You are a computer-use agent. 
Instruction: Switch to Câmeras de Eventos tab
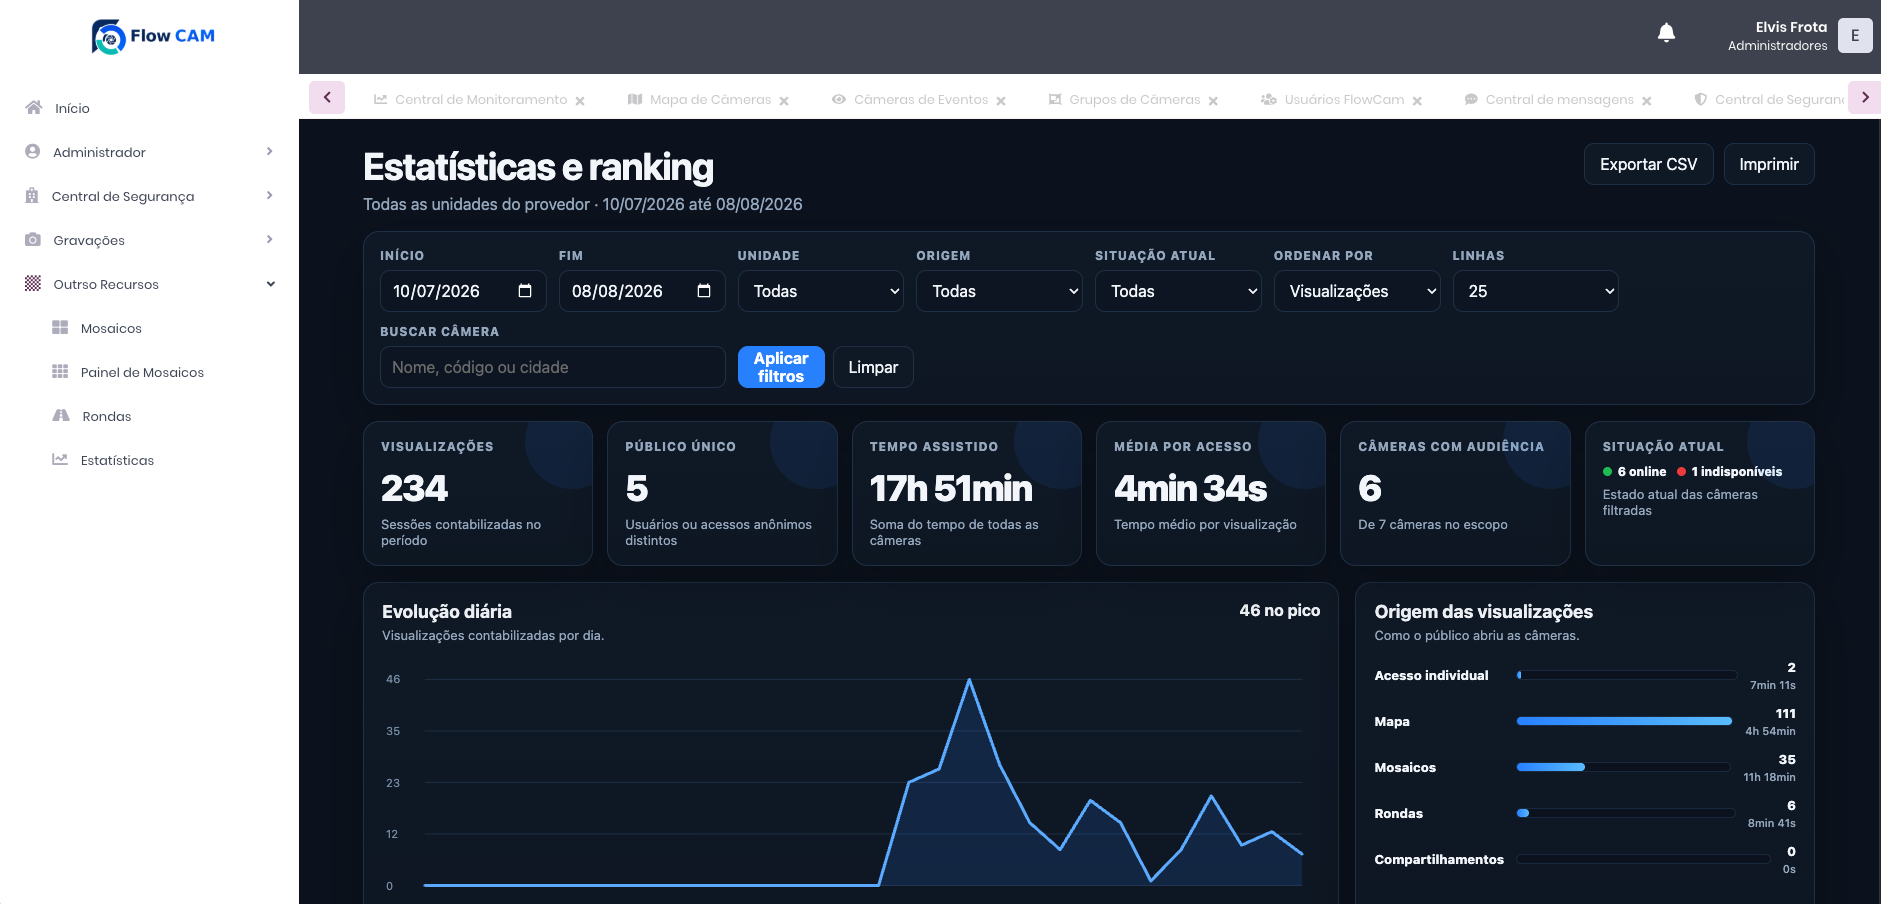coord(920,100)
